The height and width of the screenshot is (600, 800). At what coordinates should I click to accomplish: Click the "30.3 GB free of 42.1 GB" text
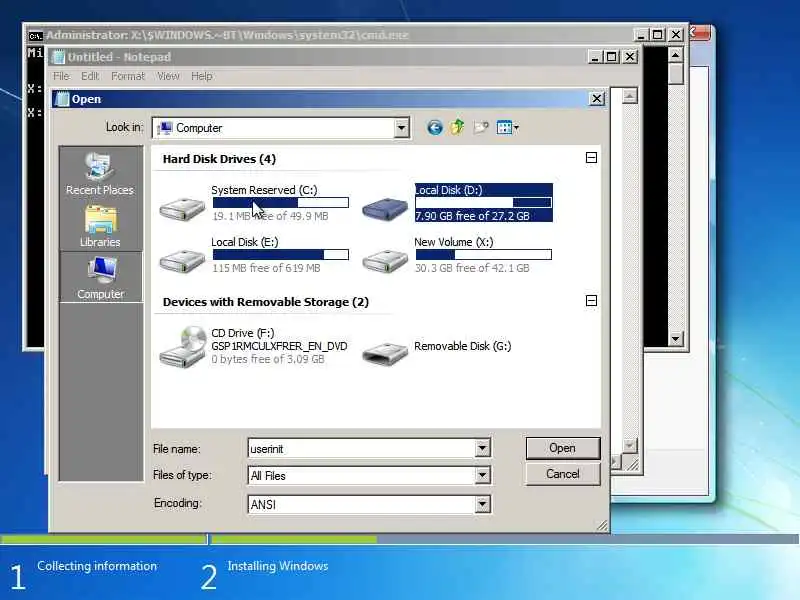click(x=472, y=268)
